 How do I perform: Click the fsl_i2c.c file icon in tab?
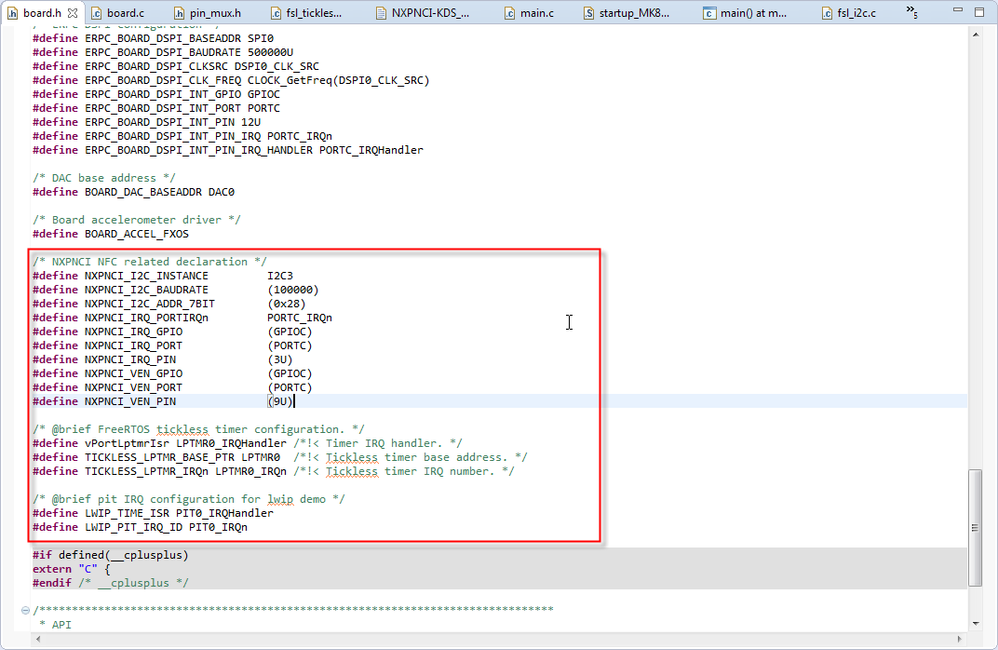[x=827, y=13]
